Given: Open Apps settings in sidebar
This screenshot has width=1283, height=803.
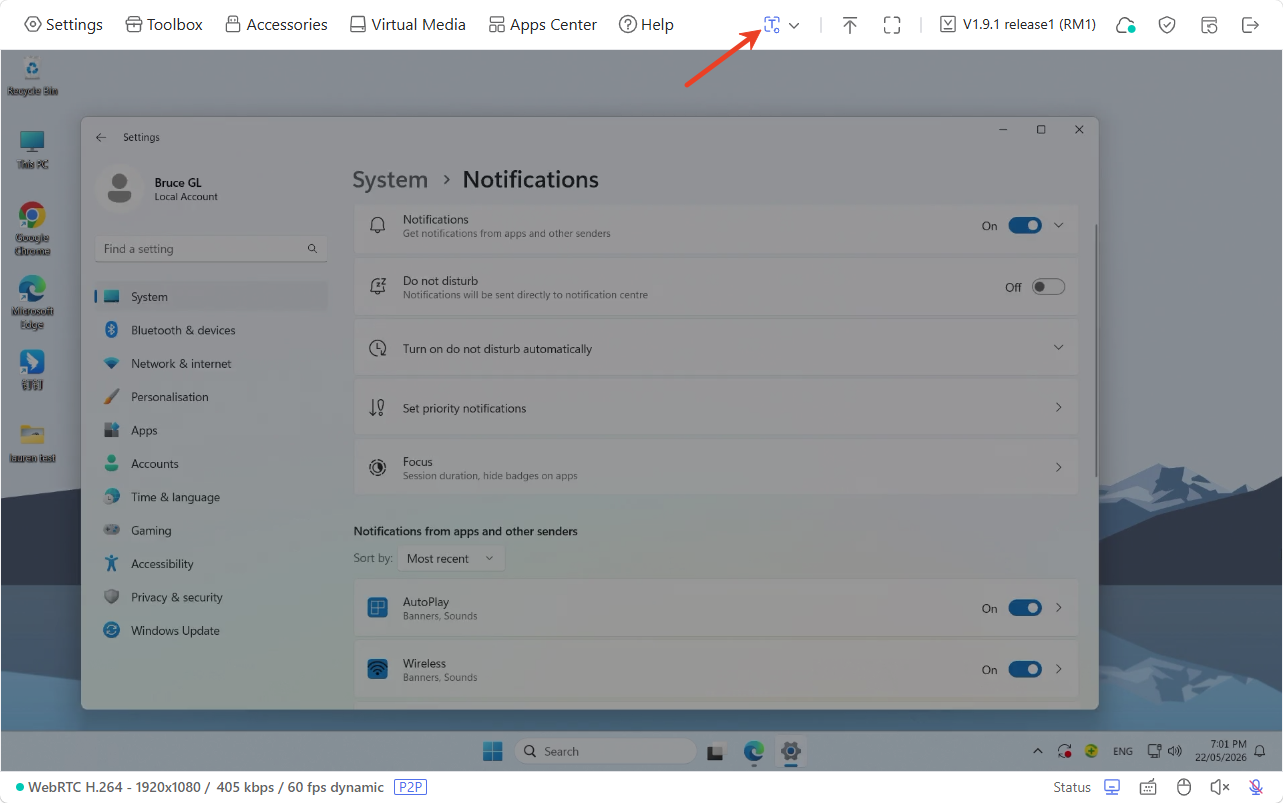Looking at the screenshot, I should [x=211, y=430].
